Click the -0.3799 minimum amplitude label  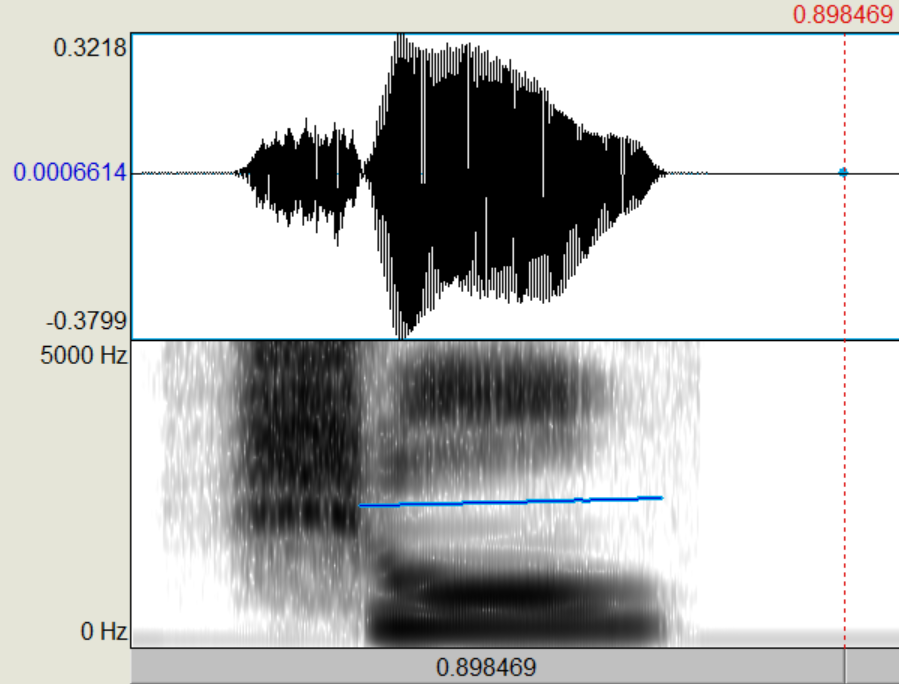(86, 321)
